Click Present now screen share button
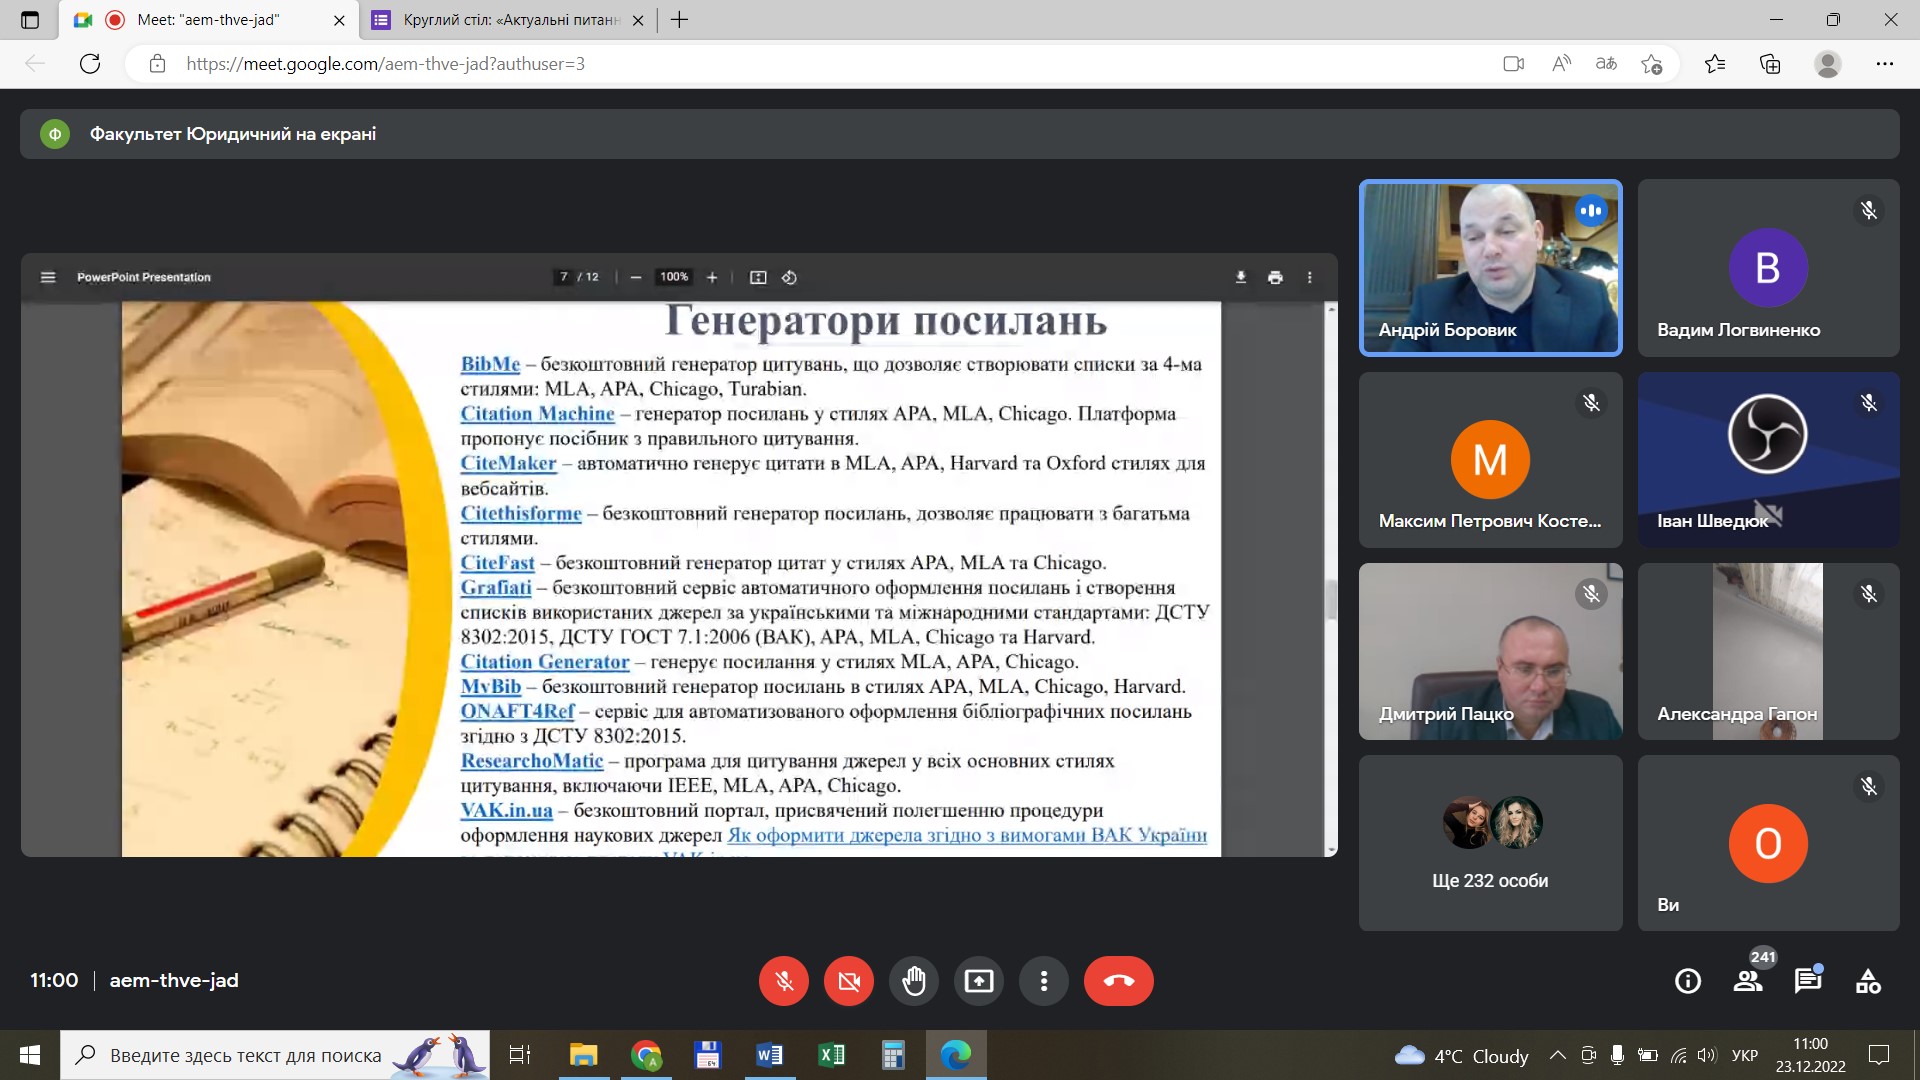Screen dimensions: 1920x1080 [x=979, y=981]
